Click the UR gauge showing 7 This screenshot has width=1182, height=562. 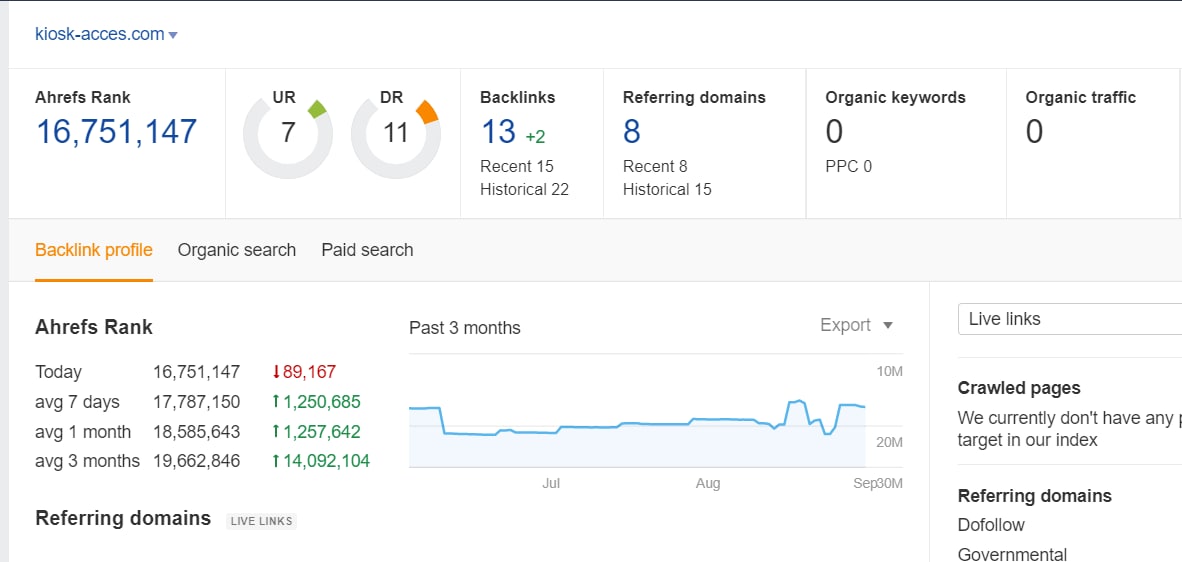[x=287, y=133]
